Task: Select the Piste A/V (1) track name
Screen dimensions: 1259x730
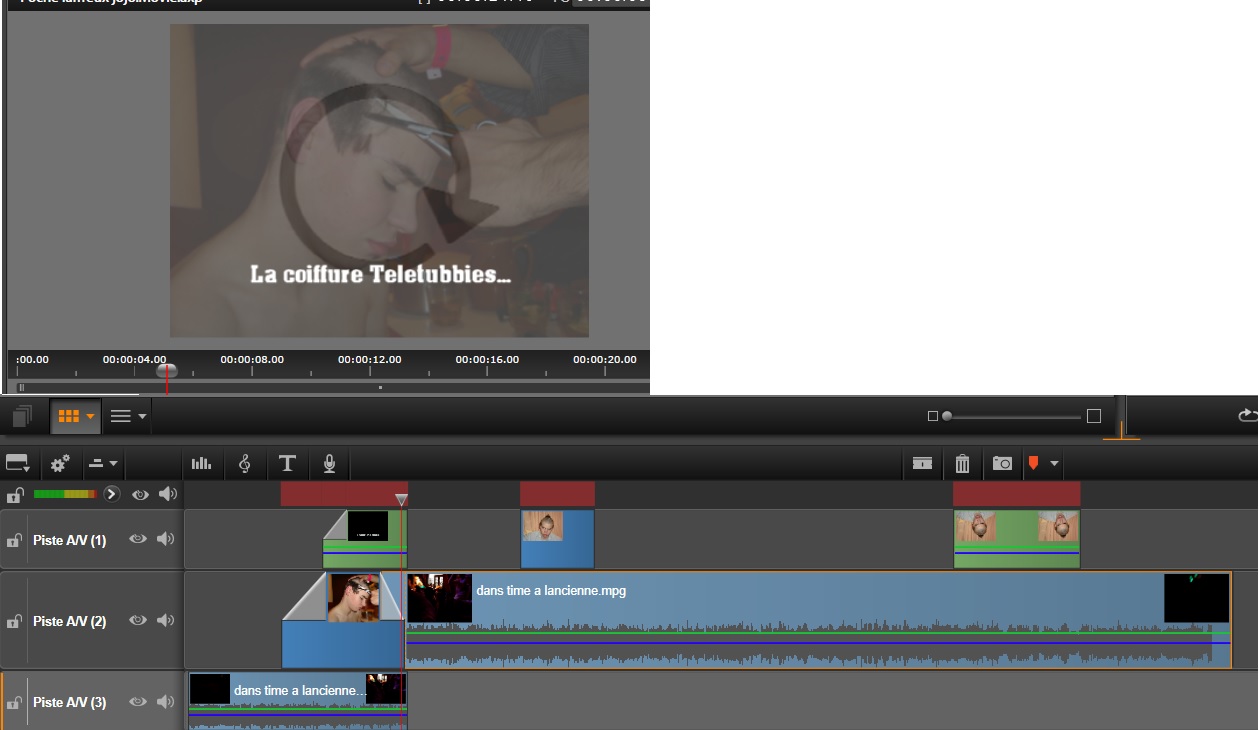Action: (x=69, y=540)
